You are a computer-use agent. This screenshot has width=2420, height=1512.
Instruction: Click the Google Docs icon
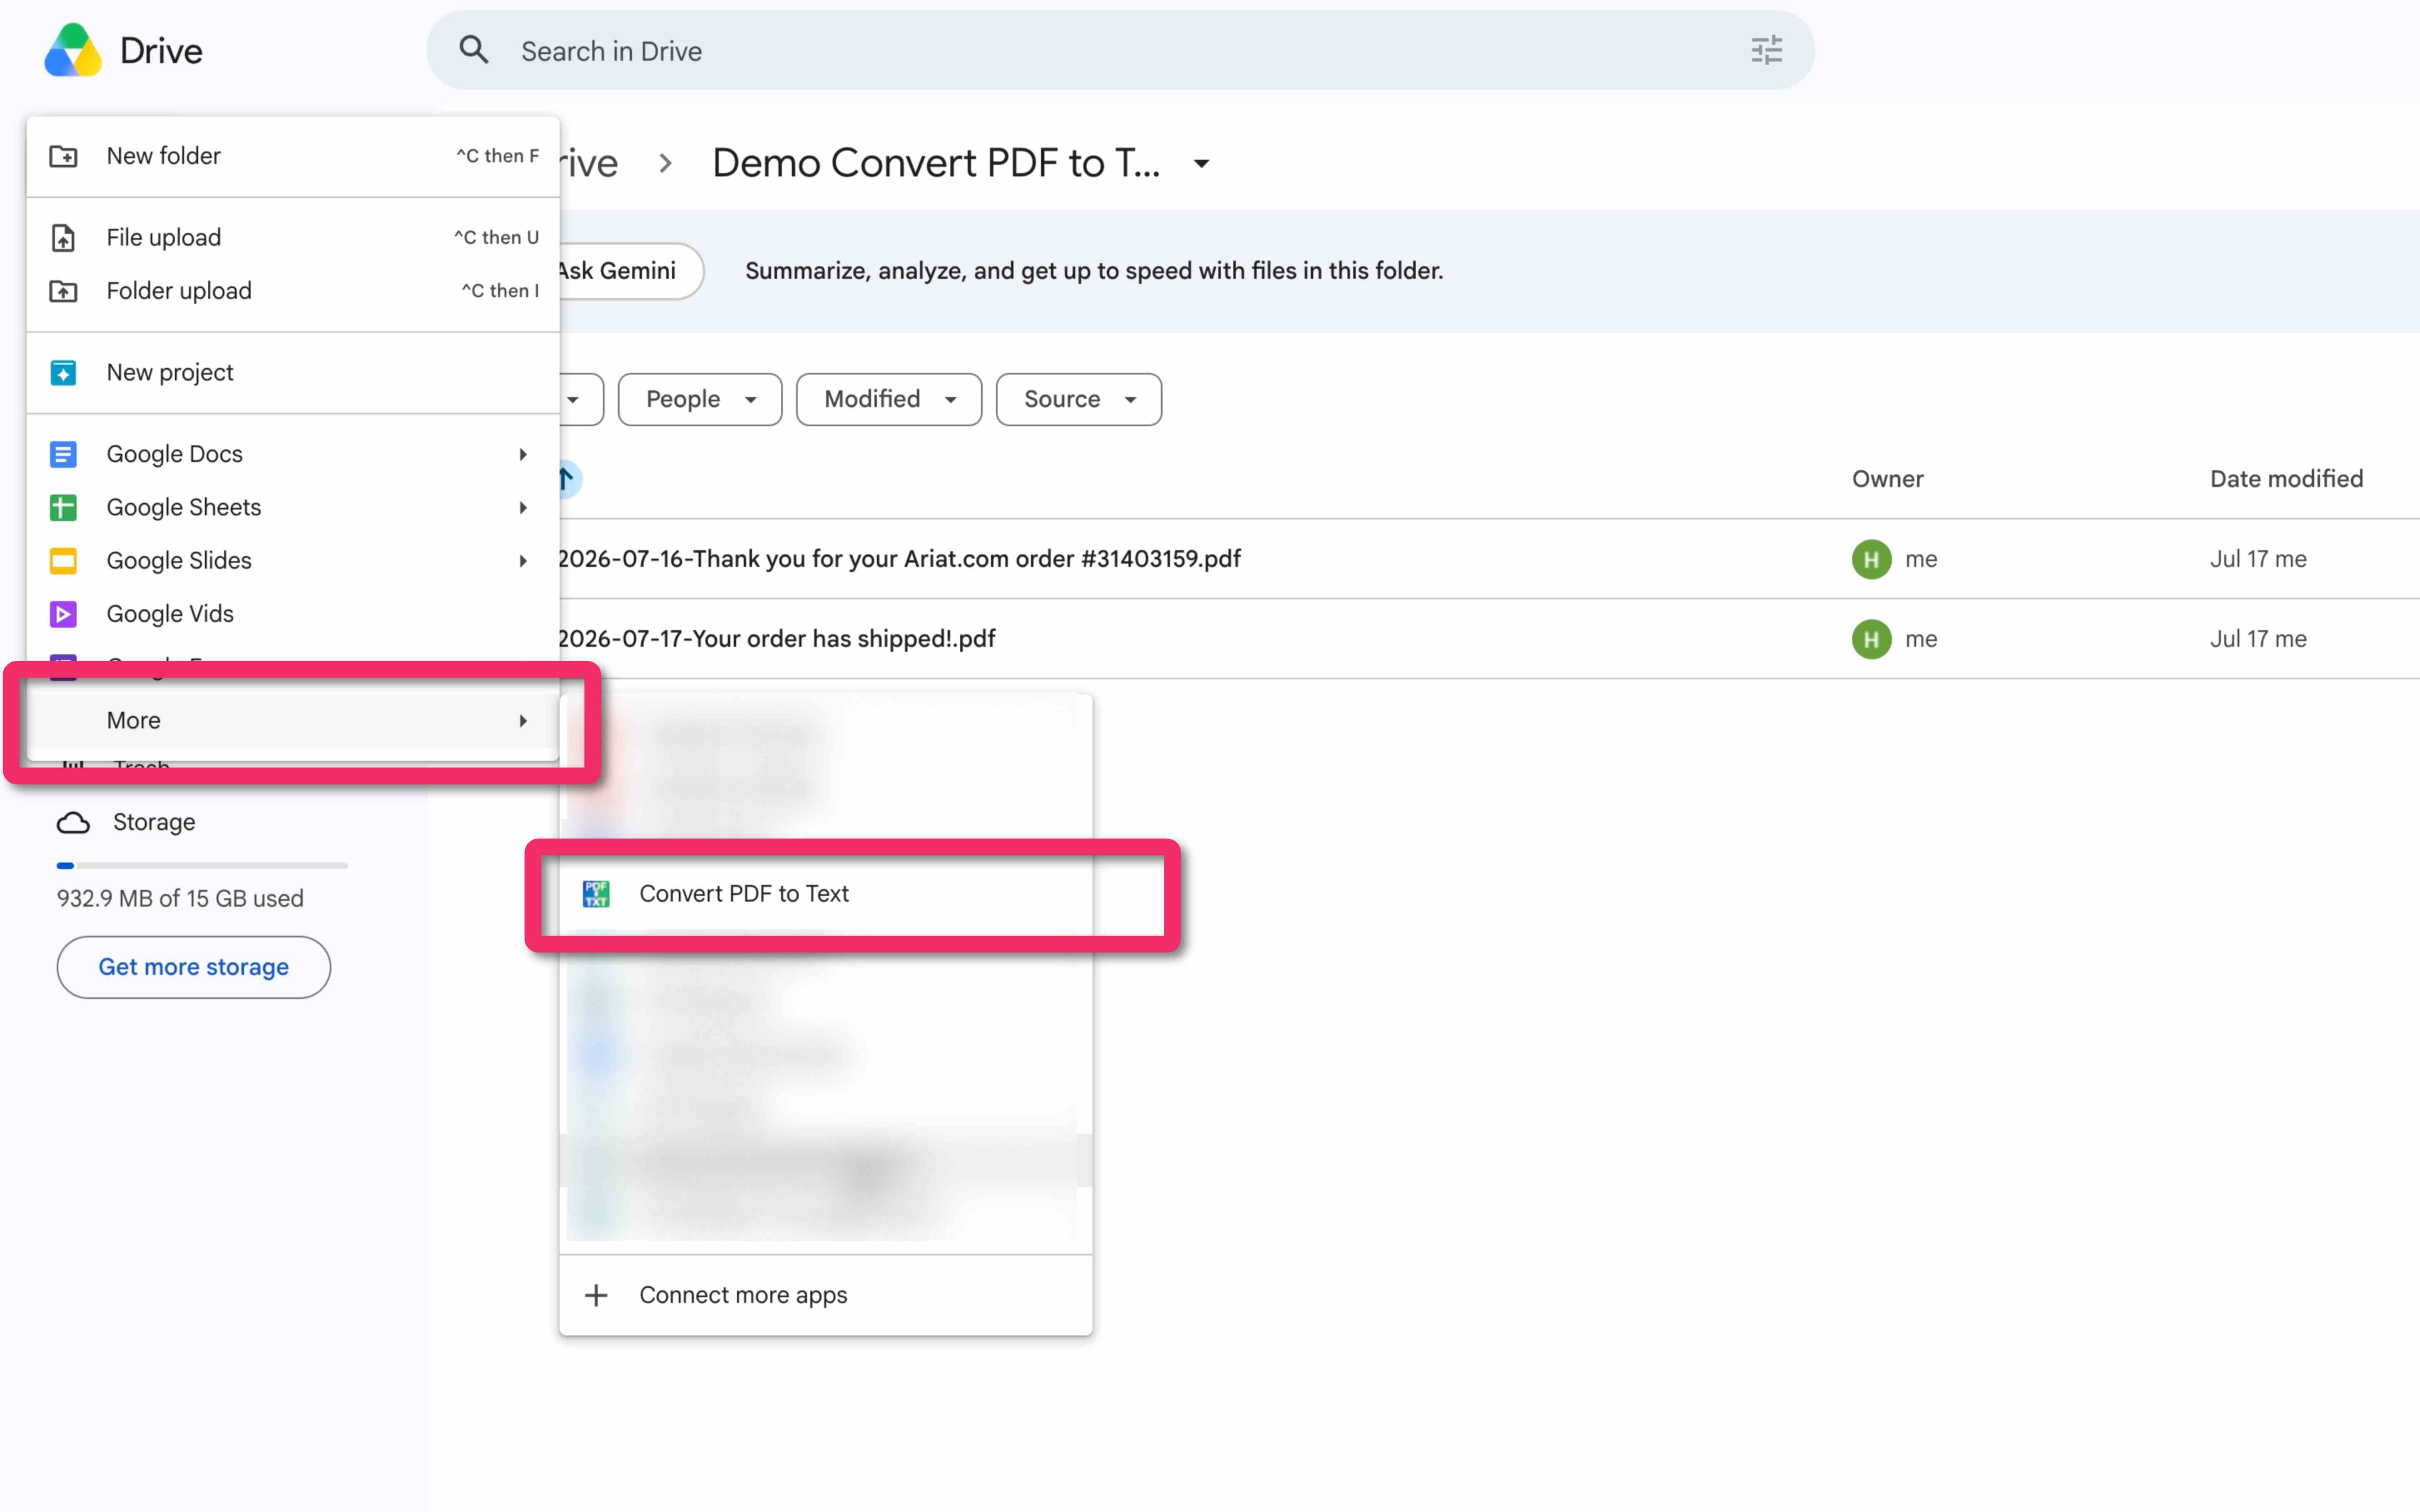point(63,454)
